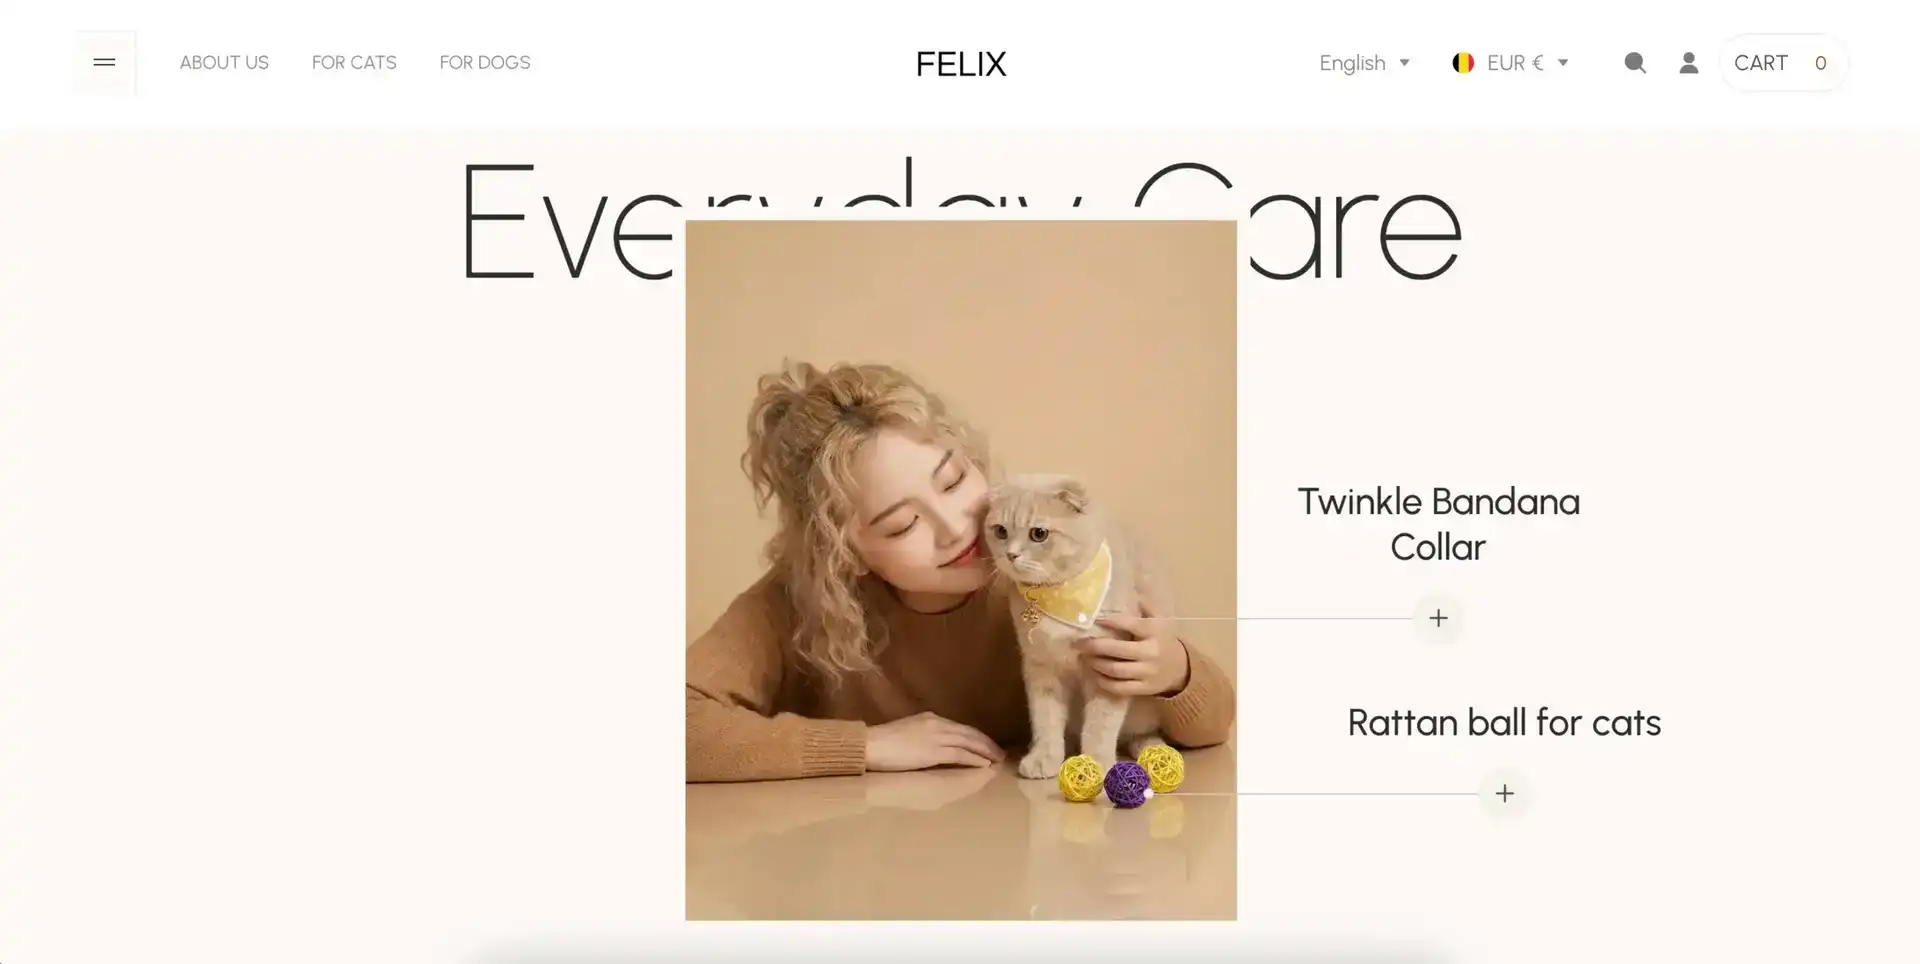Open the For Dogs menu item
This screenshot has height=964, width=1920.
click(x=485, y=62)
